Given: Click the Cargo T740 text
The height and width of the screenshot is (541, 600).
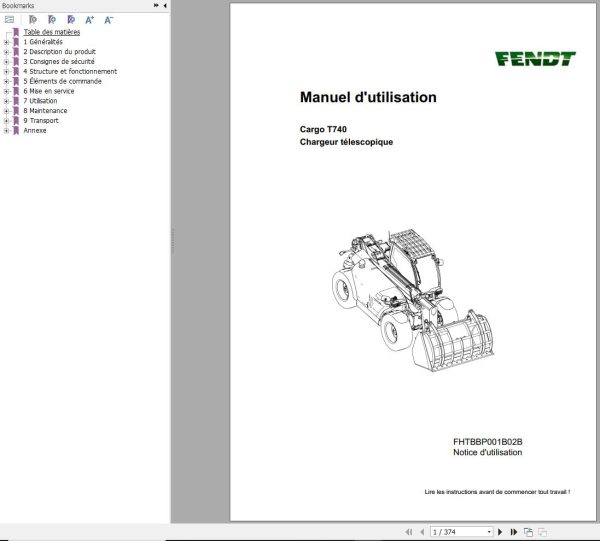Looking at the screenshot, I should click(323, 129).
